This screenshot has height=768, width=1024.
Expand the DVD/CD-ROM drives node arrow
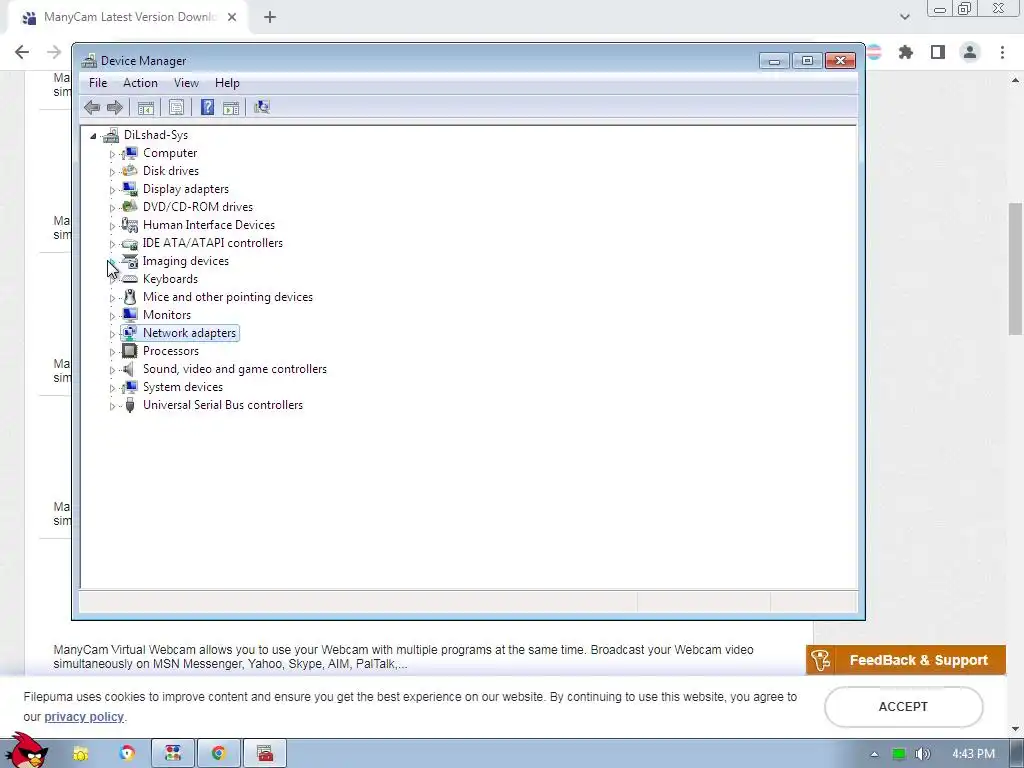pos(112,208)
